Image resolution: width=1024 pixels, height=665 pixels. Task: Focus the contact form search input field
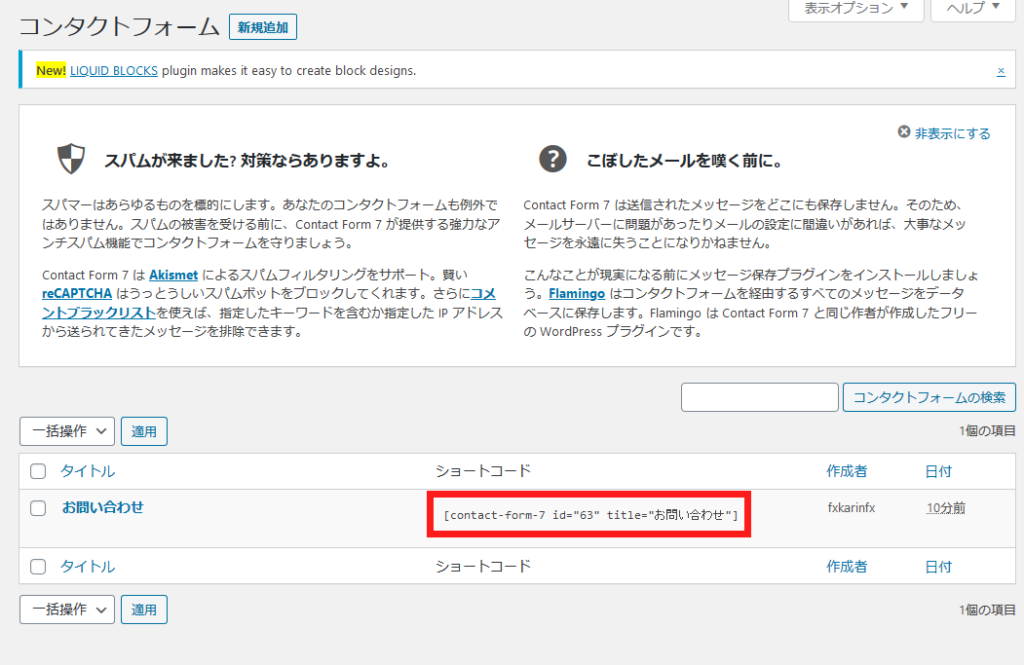coord(760,397)
